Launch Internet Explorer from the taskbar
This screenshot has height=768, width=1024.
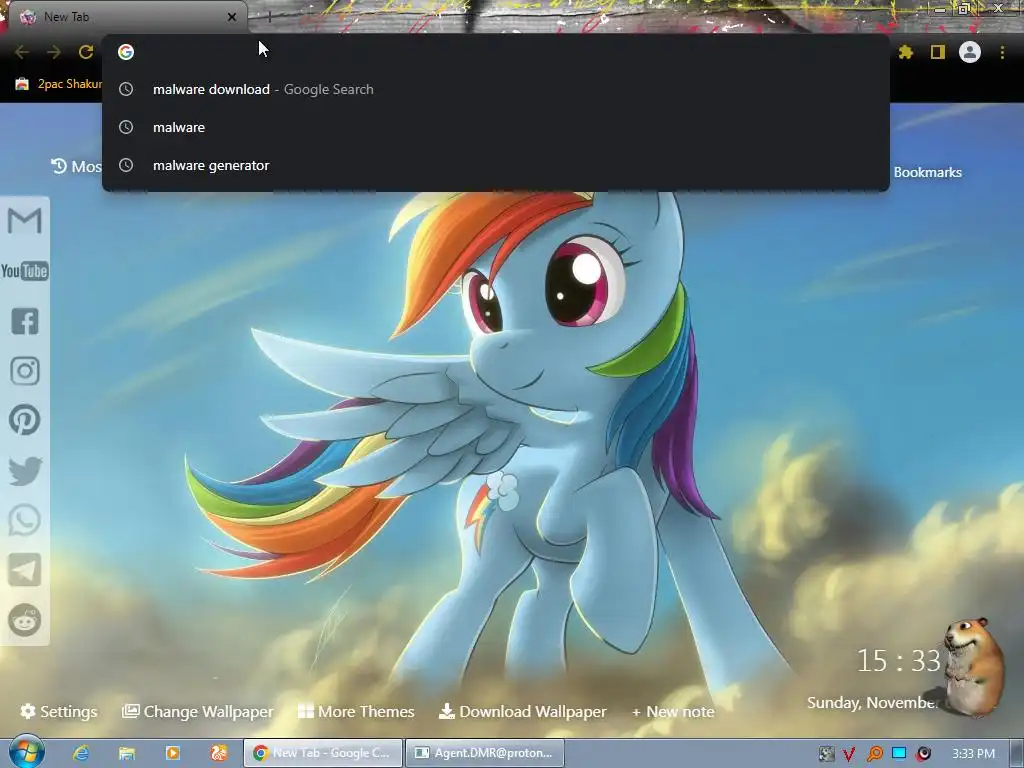[x=81, y=753]
